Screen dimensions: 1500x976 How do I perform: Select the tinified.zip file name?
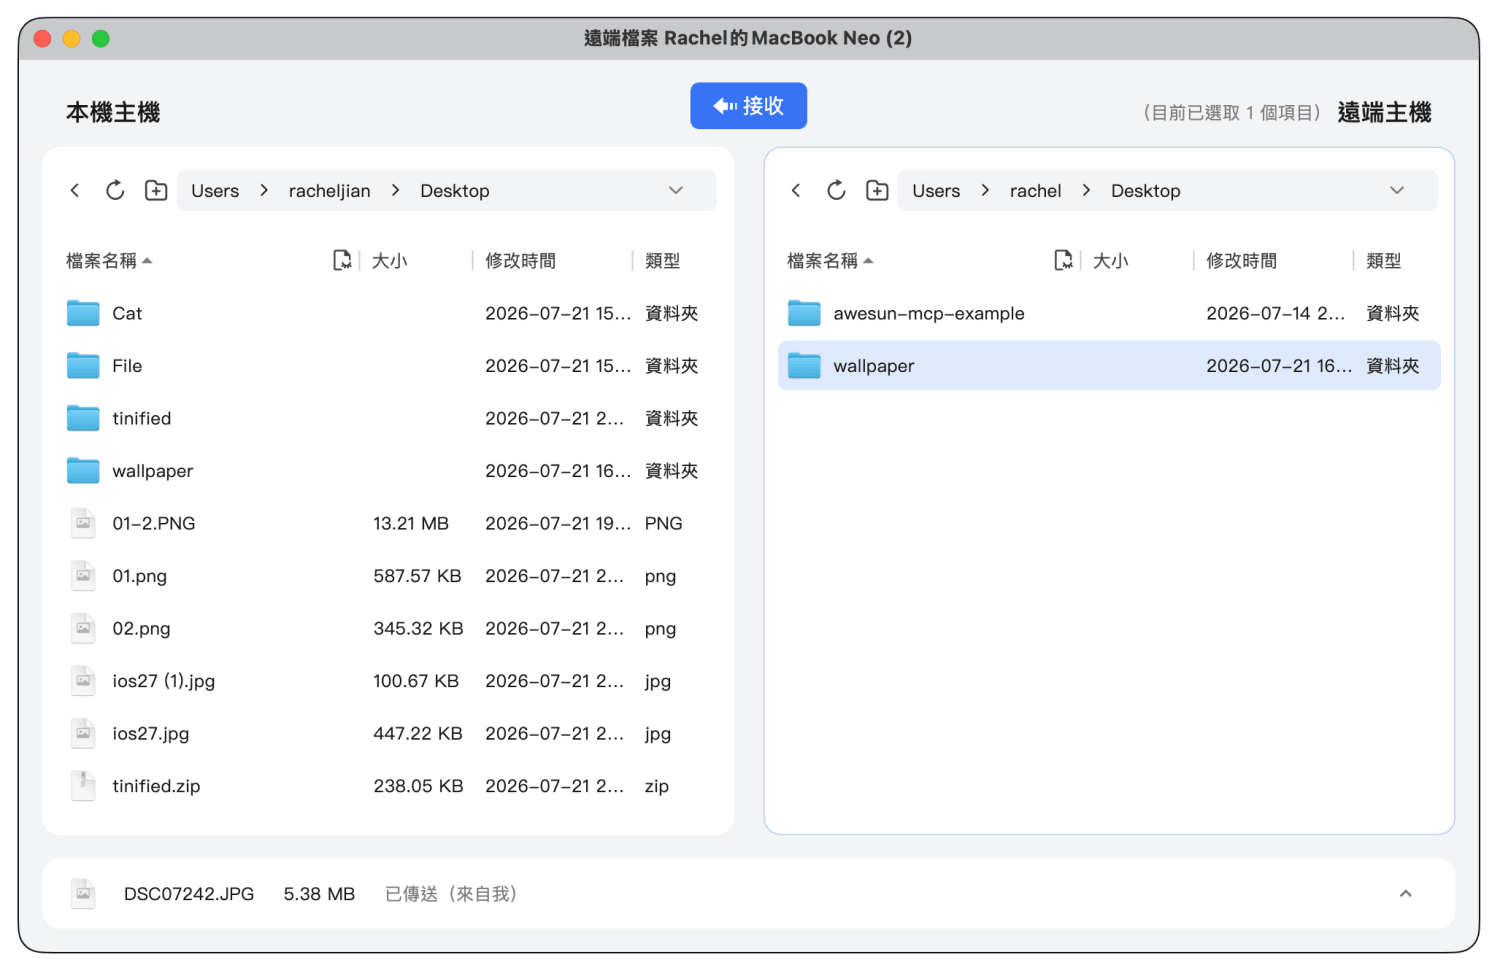click(156, 786)
